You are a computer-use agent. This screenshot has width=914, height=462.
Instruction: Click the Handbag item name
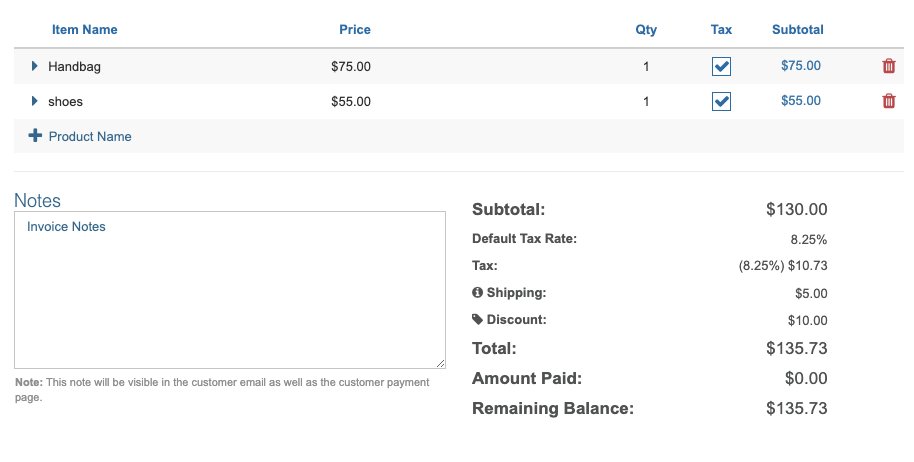pos(74,67)
